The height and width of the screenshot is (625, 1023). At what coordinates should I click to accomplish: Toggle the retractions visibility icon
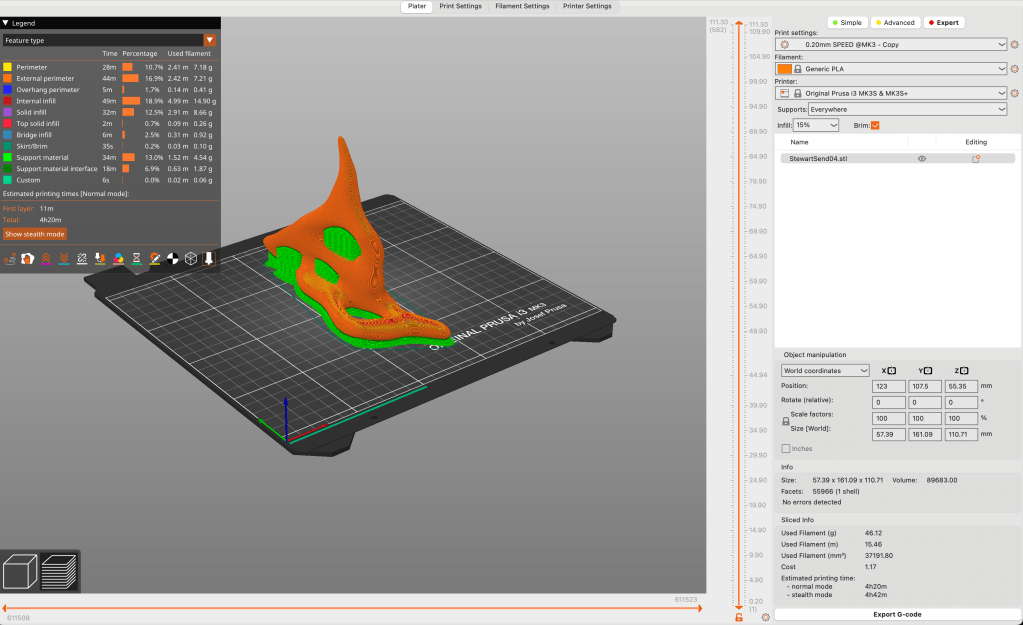coord(46,258)
